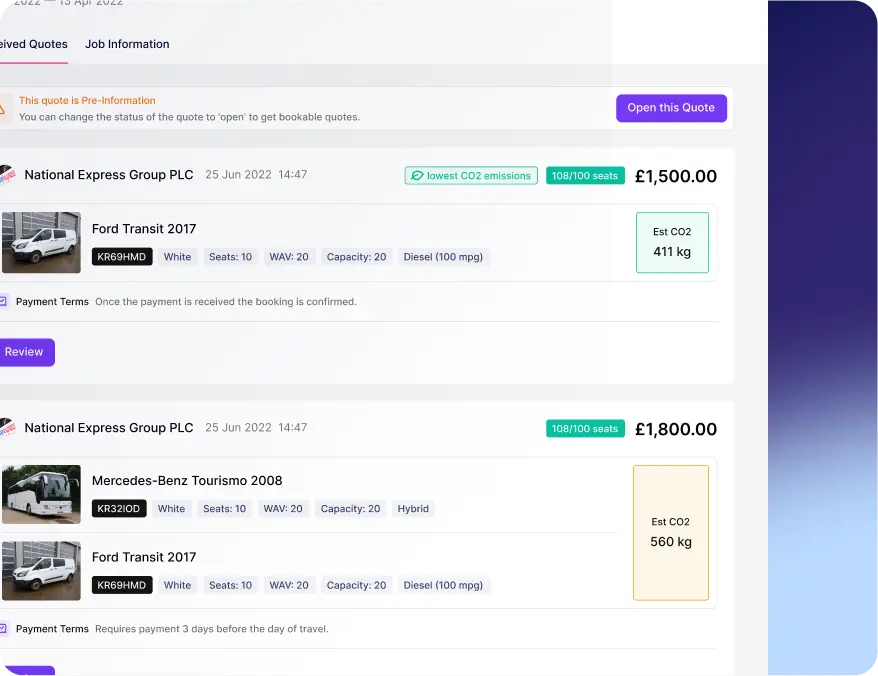Click 'Once the payment is received' payment terms
The width and height of the screenshot is (878, 676).
pos(226,302)
